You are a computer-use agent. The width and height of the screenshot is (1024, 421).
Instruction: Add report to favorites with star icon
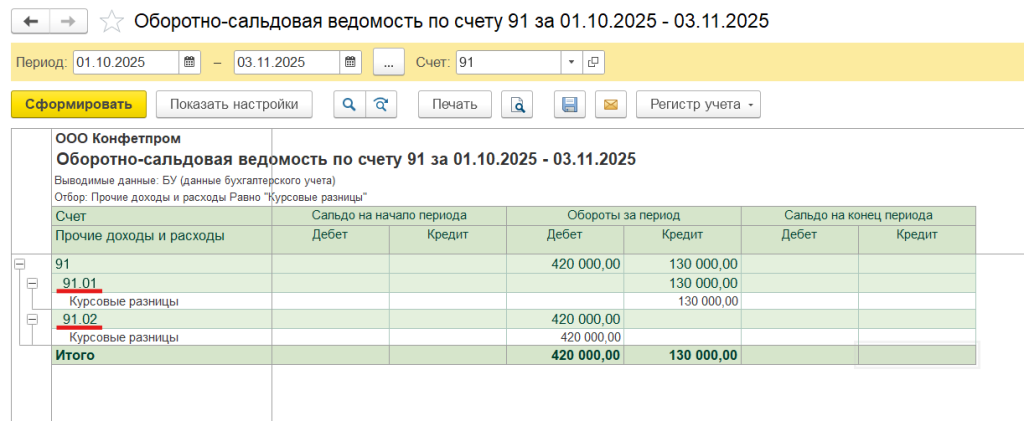(113, 21)
